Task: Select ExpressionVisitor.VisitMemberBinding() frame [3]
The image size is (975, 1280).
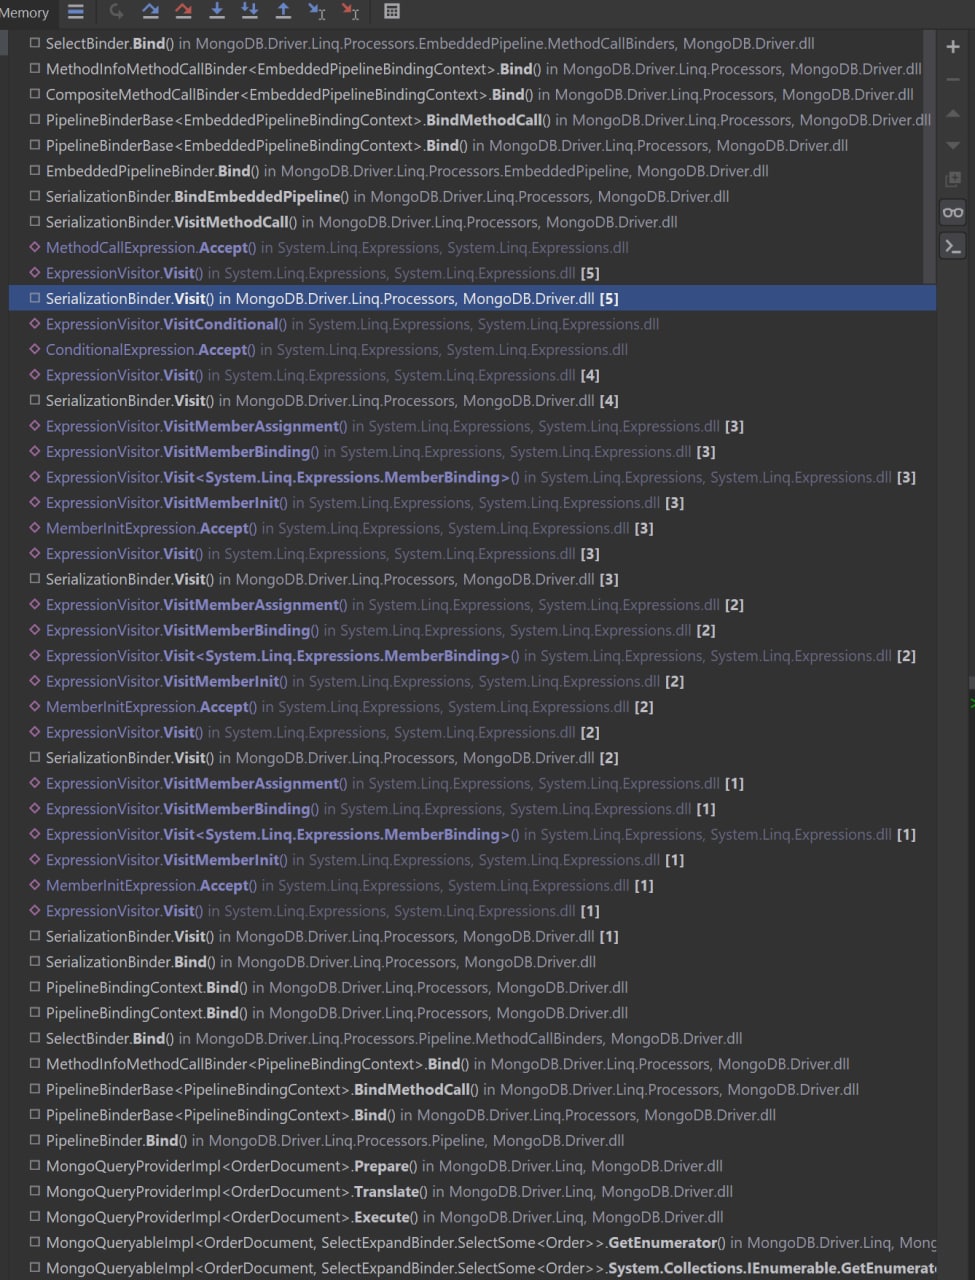Action: pos(472,452)
